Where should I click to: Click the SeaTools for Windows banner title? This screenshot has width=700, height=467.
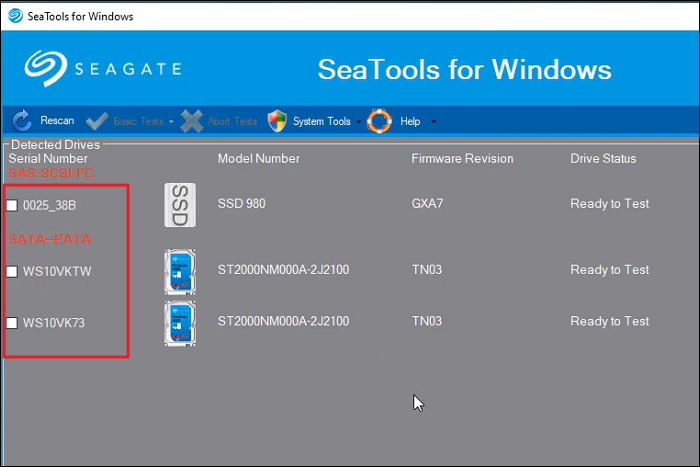464,69
